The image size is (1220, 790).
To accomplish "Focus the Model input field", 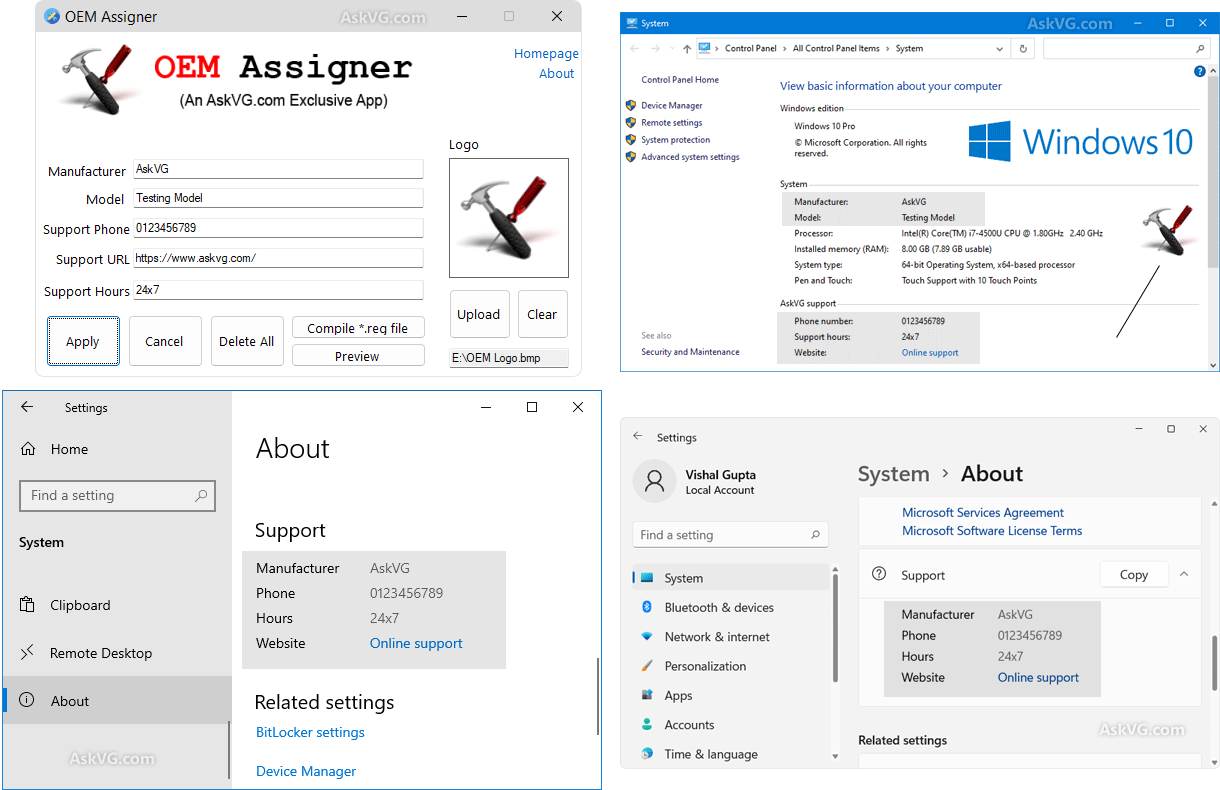I will [278, 198].
